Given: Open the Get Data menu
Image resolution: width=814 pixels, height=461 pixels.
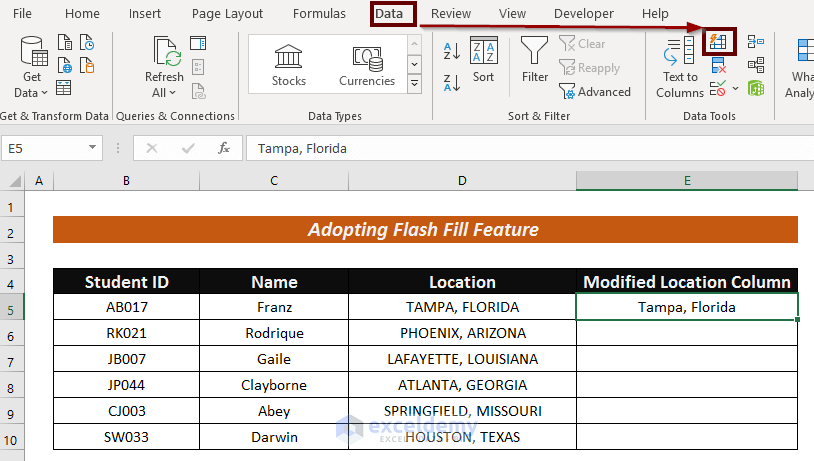Looking at the screenshot, I should click(31, 66).
